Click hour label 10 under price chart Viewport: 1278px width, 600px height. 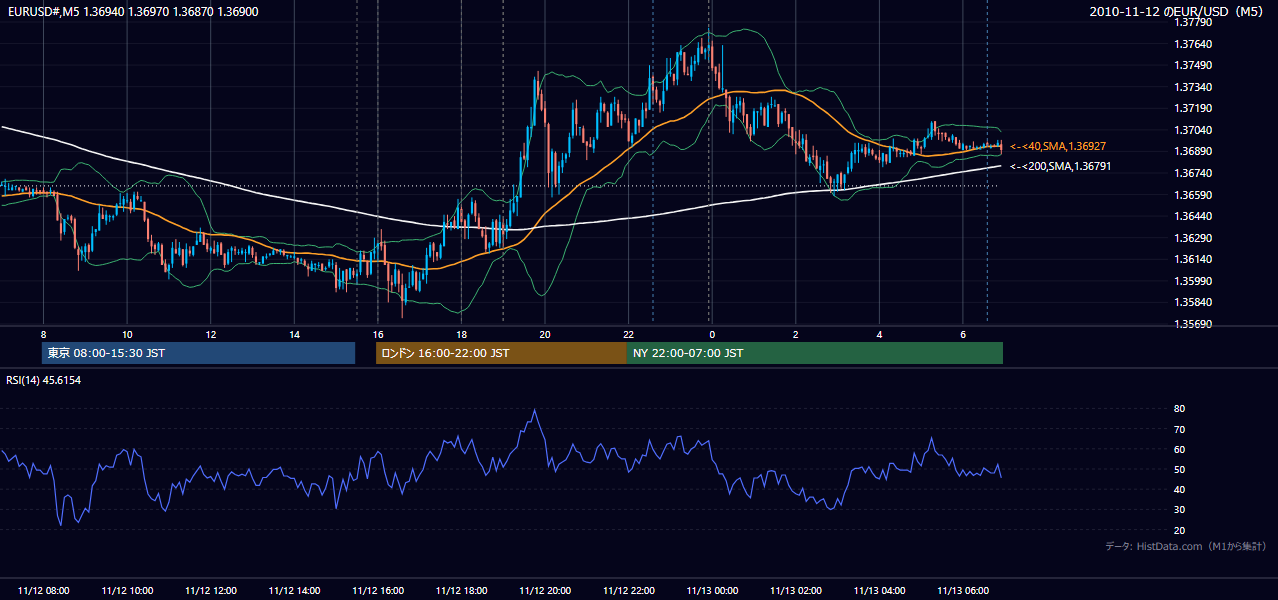click(x=127, y=334)
